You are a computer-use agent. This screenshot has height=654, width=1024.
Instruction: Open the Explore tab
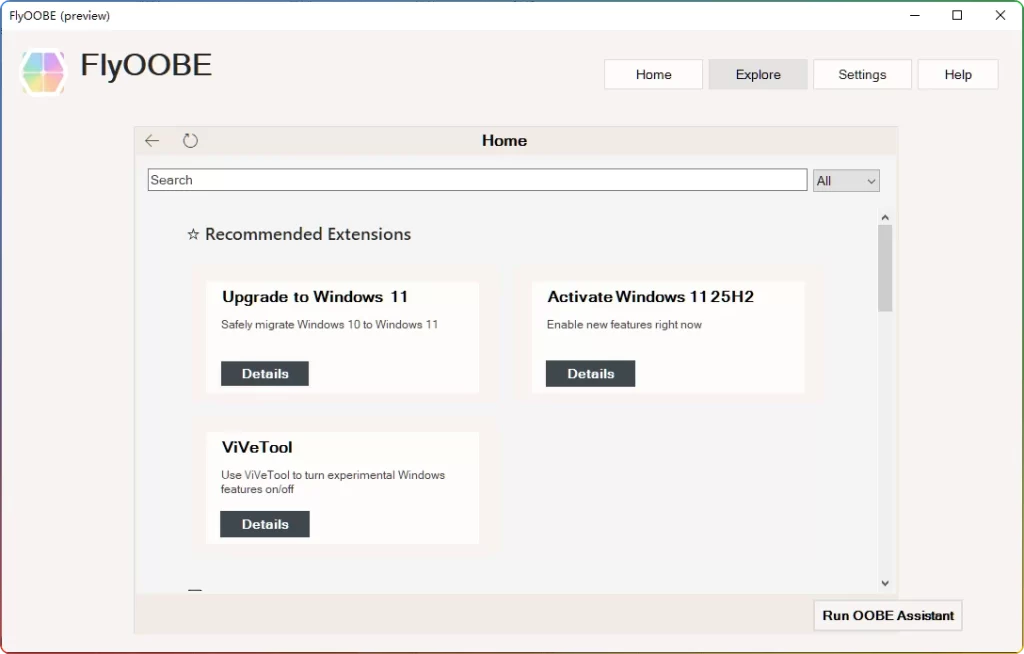(757, 73)
